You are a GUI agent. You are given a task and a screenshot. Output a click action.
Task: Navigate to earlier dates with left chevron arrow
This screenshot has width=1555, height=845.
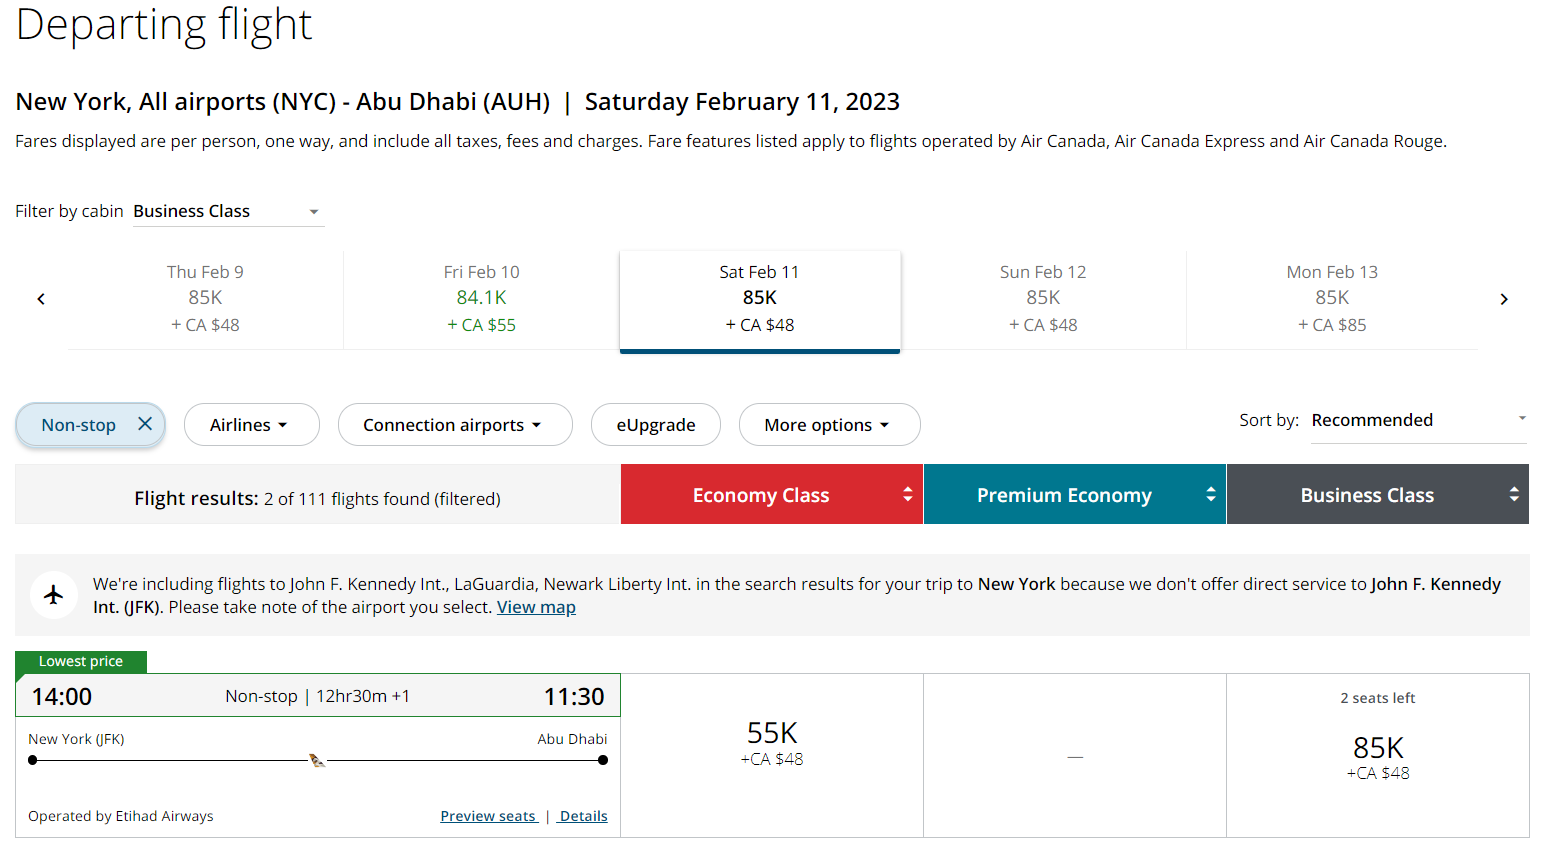(x=40, y=298)
